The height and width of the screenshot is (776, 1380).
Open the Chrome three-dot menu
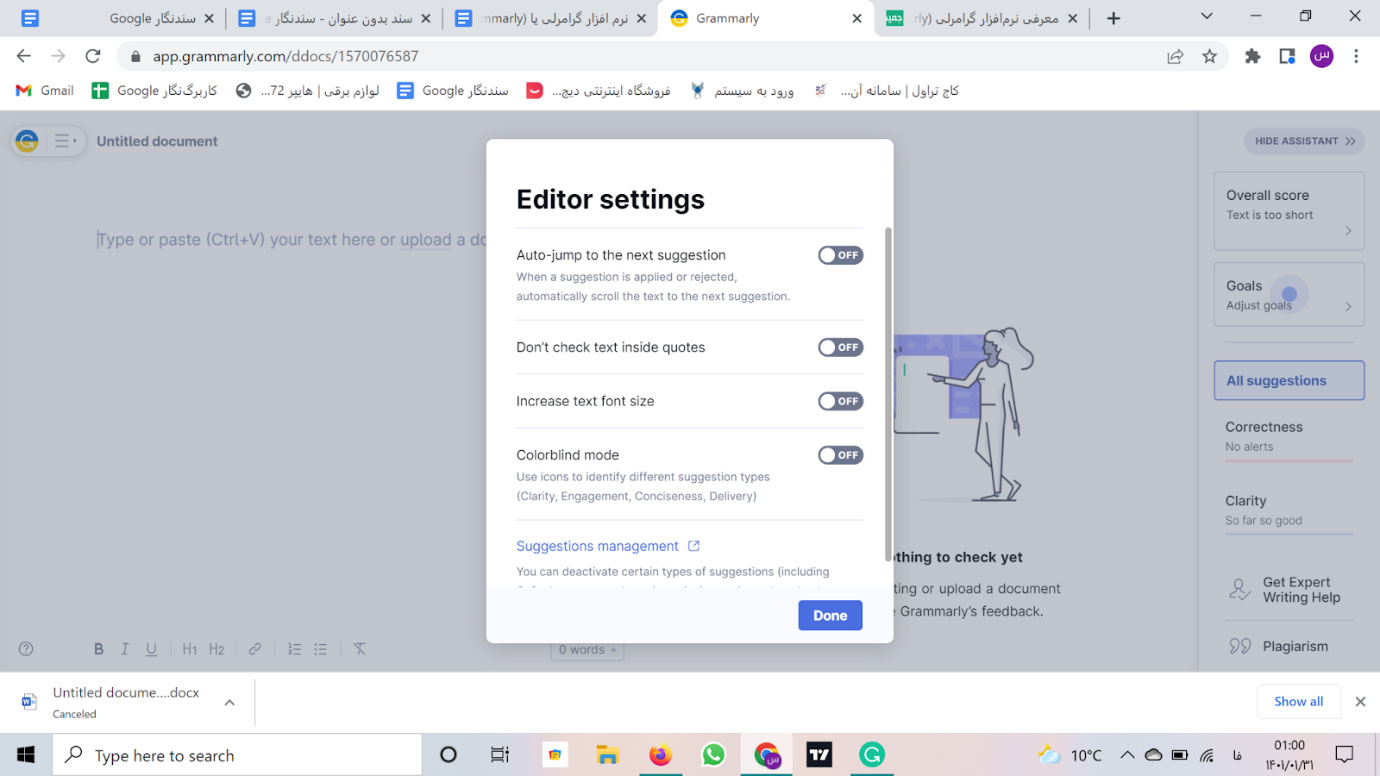coord(1356,57)
